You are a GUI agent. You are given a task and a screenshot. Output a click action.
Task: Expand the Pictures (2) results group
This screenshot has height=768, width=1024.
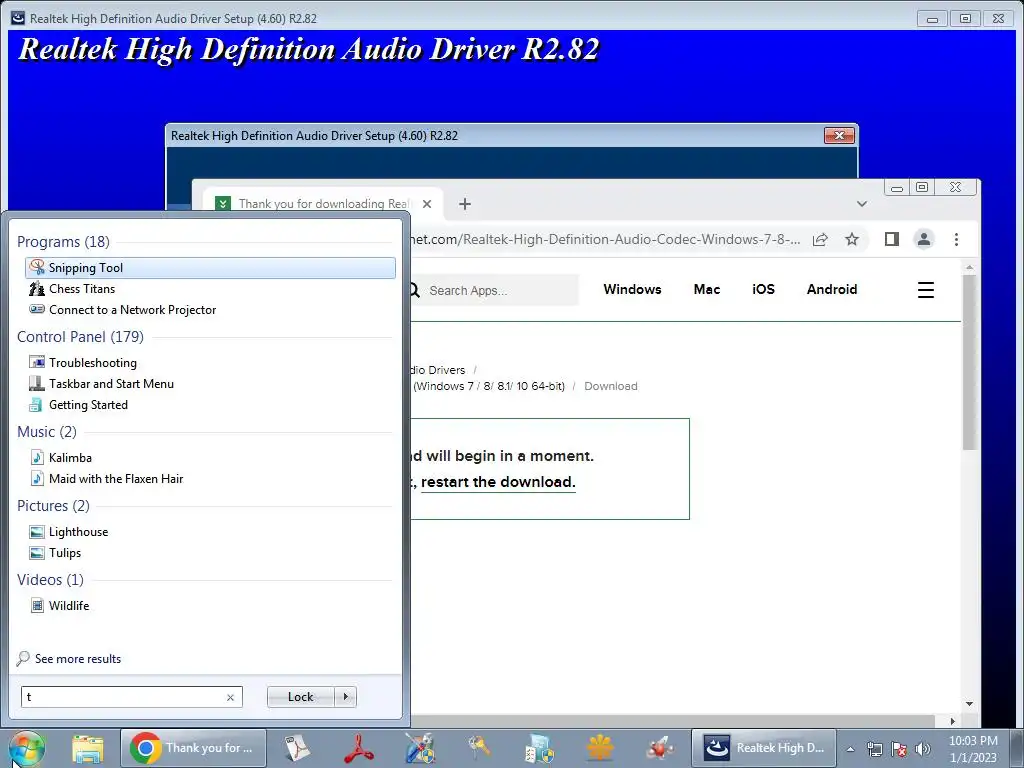coord(53,505)
